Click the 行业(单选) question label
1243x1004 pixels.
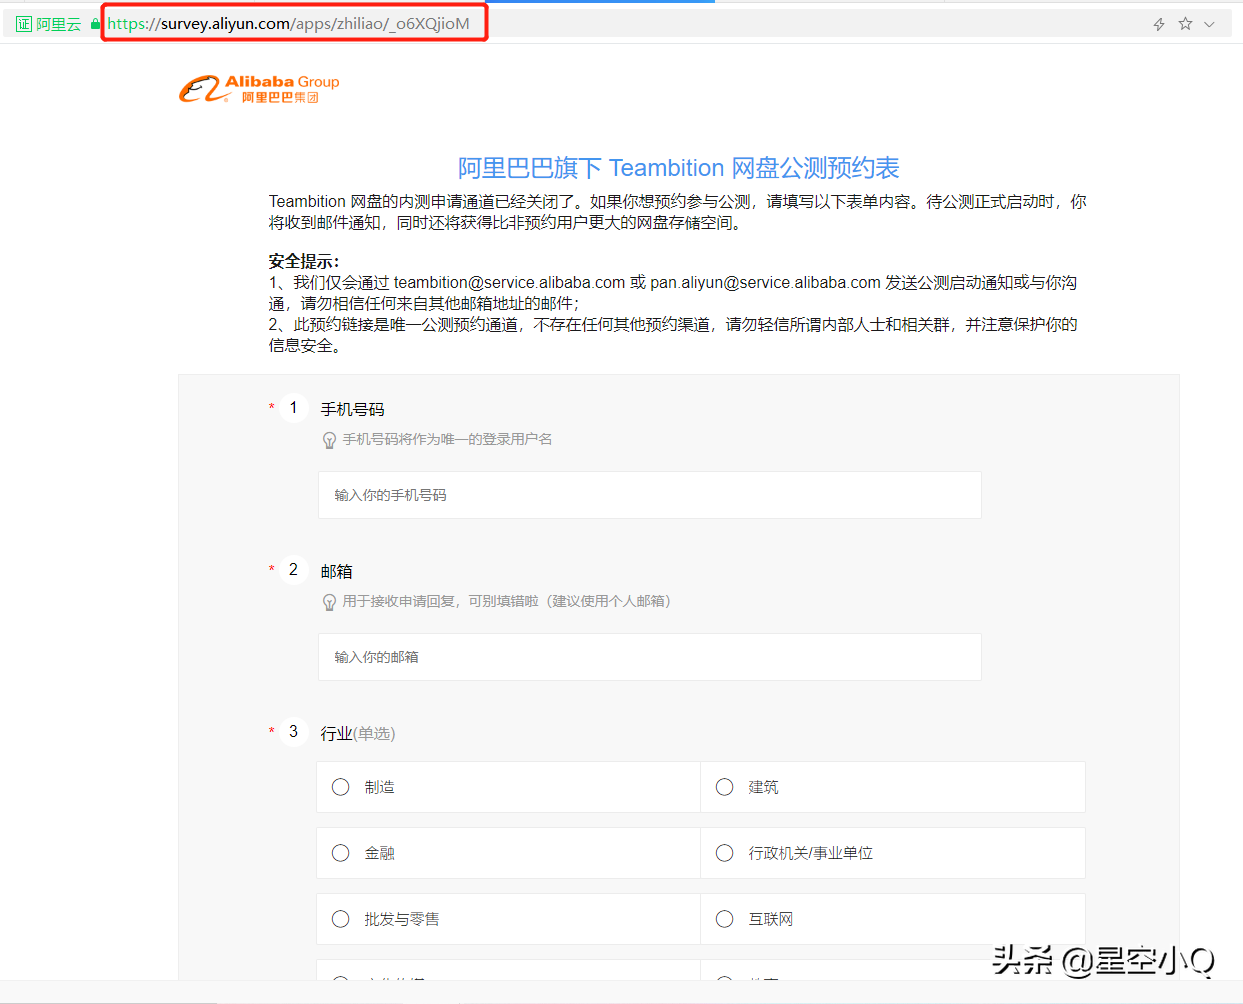pos(358,733)
